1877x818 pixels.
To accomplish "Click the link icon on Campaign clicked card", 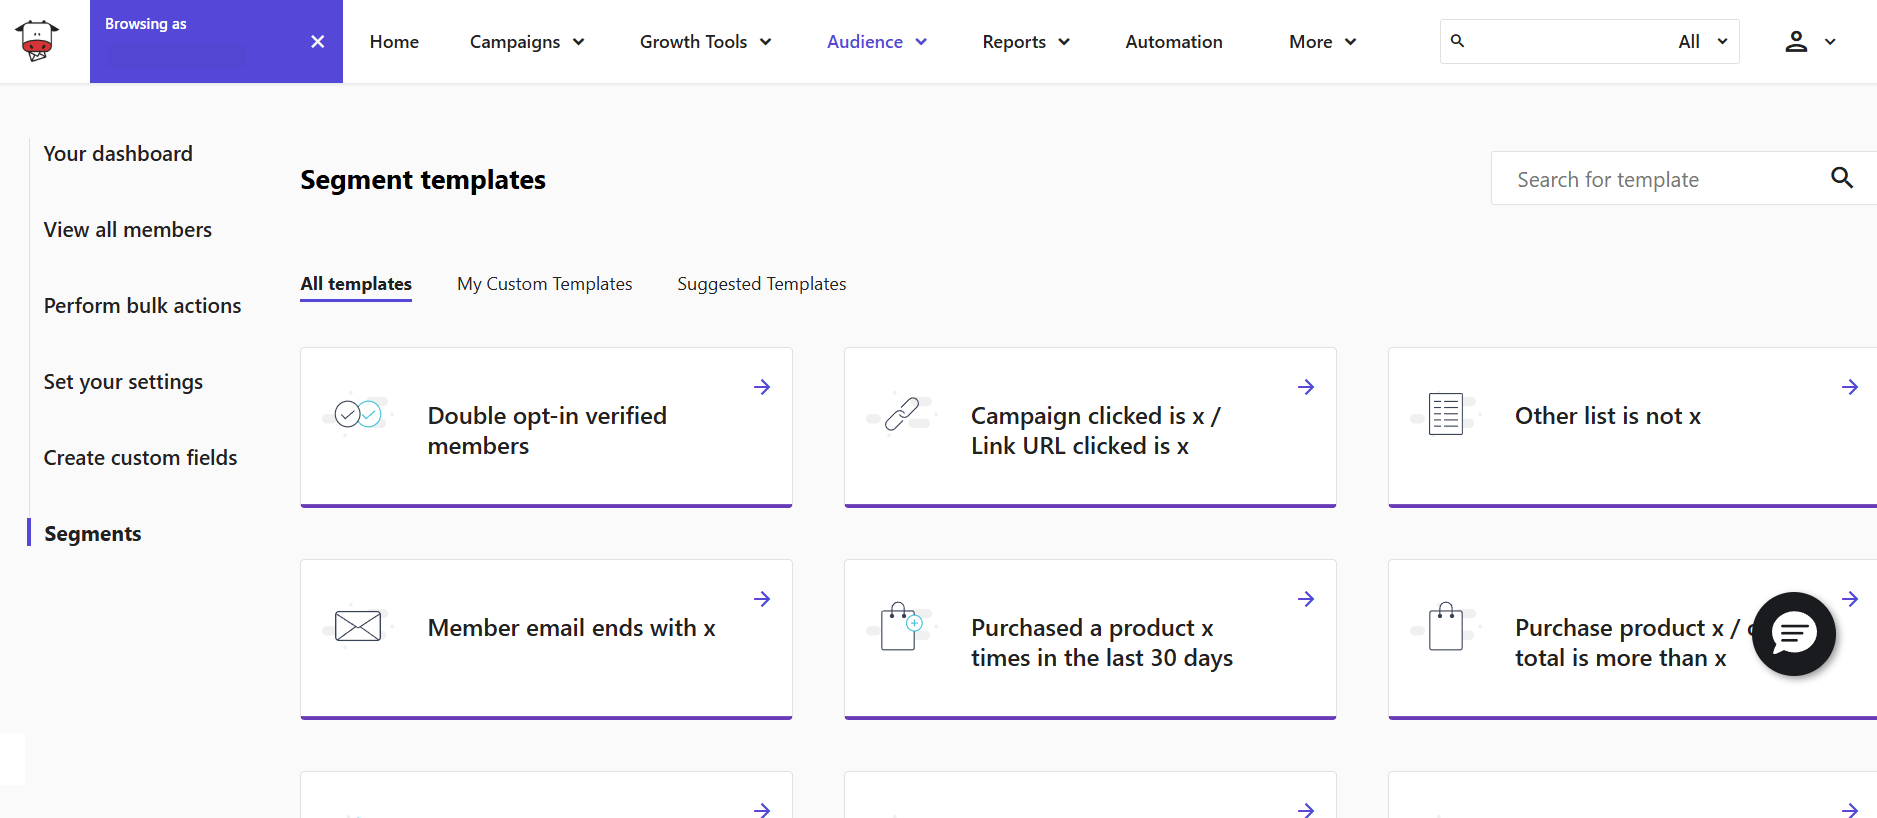I will coord(902,413).
